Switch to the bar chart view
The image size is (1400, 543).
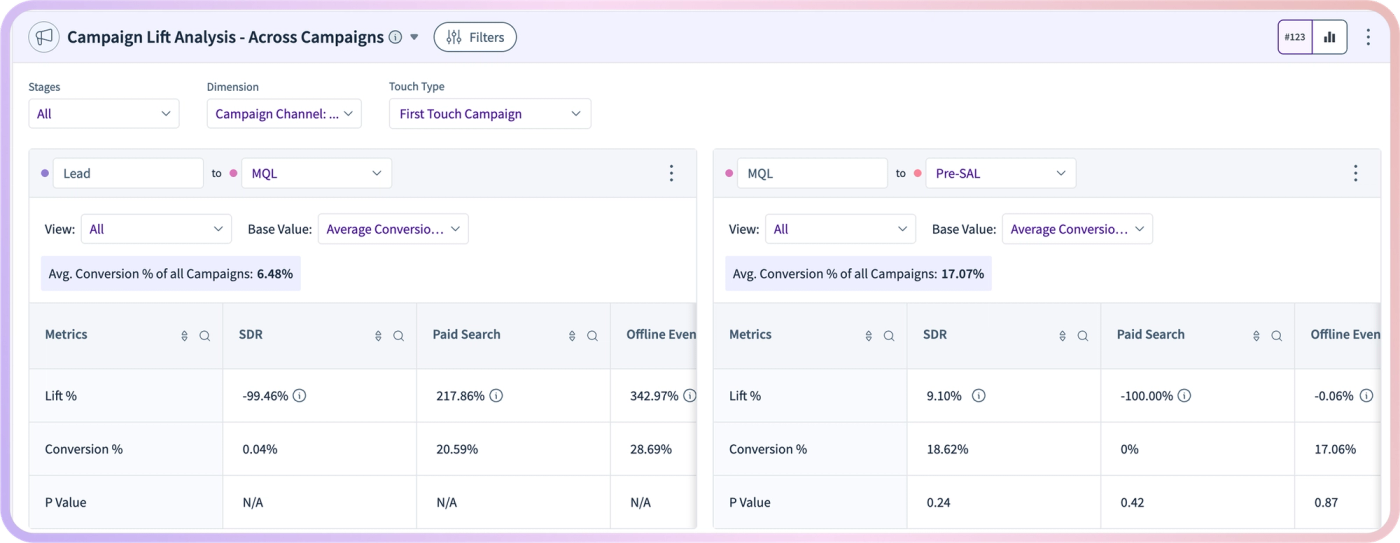(1329, 37)
